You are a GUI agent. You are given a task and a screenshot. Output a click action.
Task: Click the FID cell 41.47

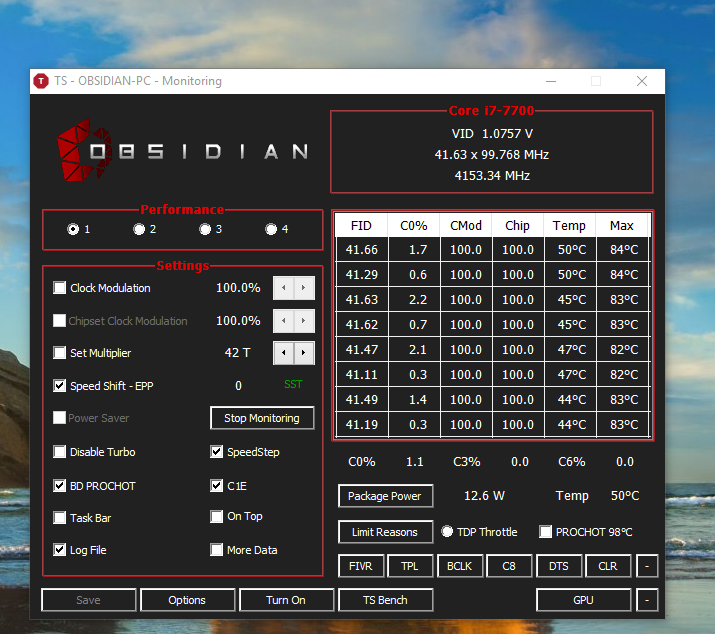(362, 350)
